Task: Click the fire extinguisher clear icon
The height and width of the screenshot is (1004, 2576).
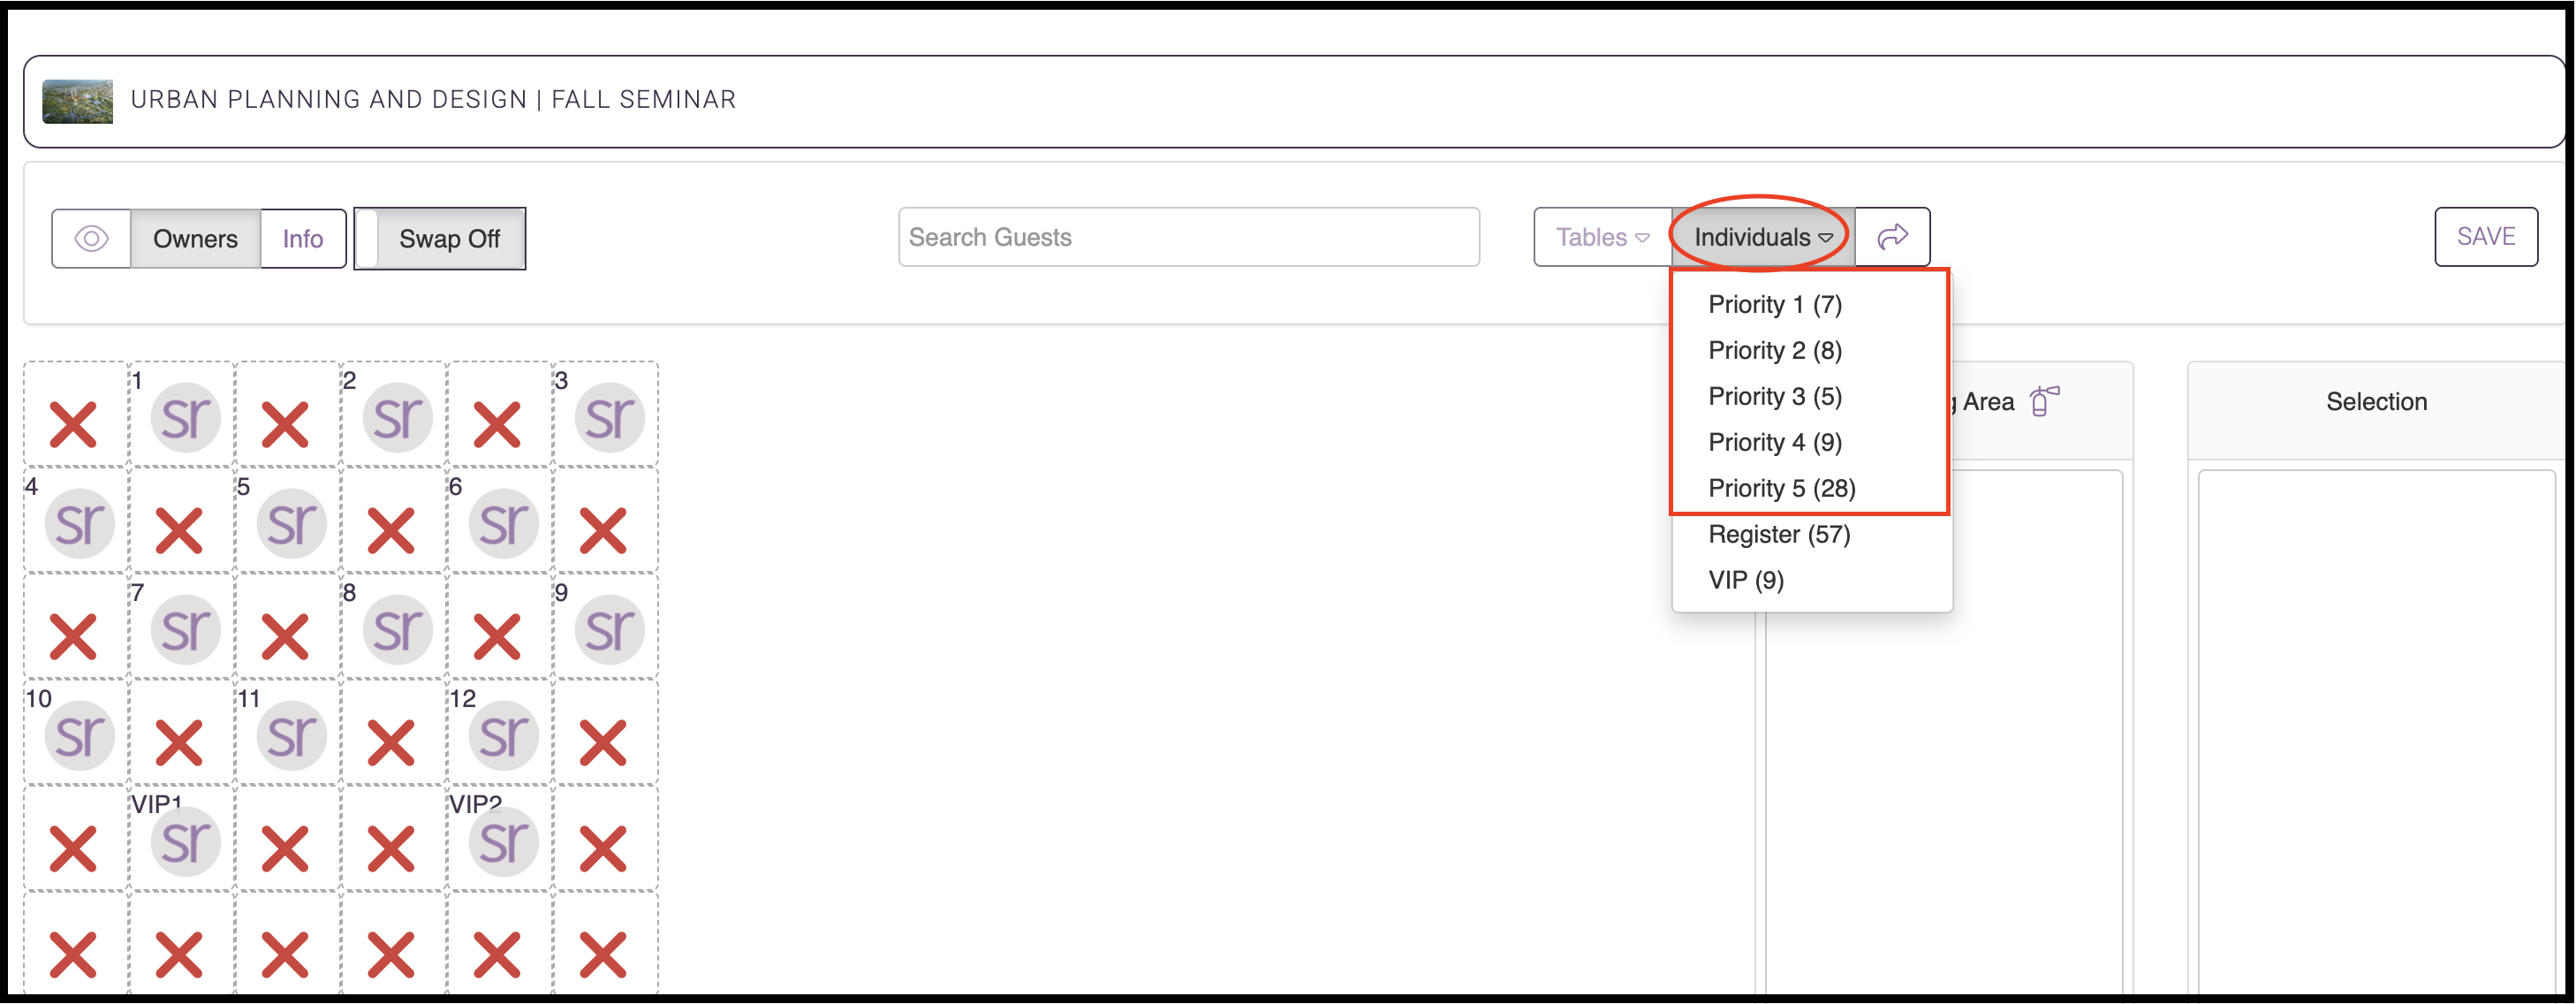Action: (x=2044, y=401)
